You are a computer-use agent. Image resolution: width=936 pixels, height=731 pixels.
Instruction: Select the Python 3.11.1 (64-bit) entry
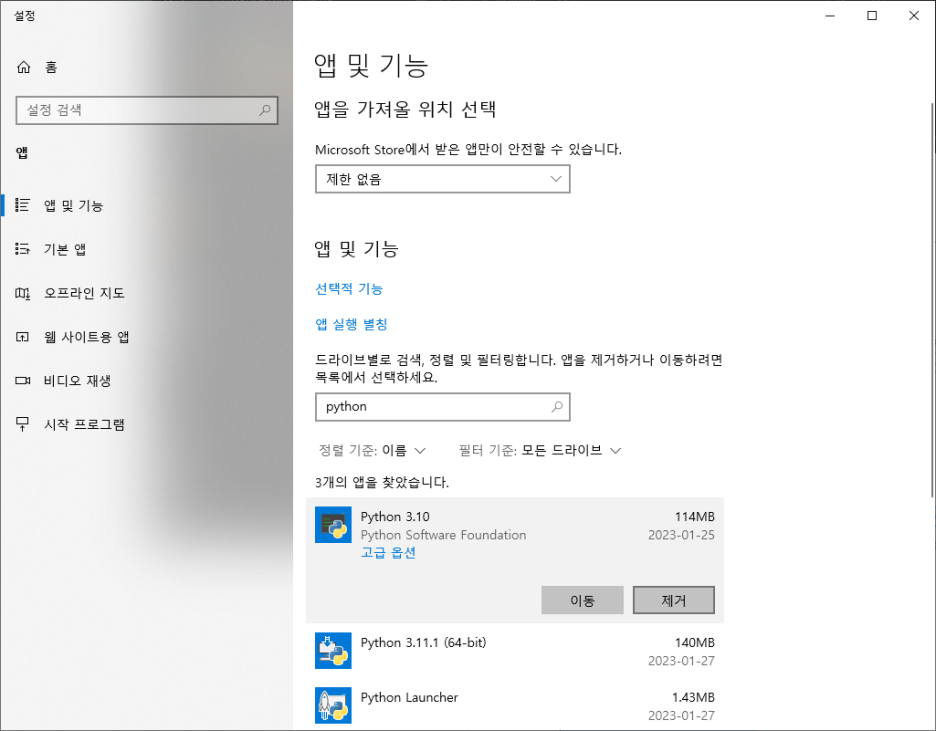[x=515, y=651]
